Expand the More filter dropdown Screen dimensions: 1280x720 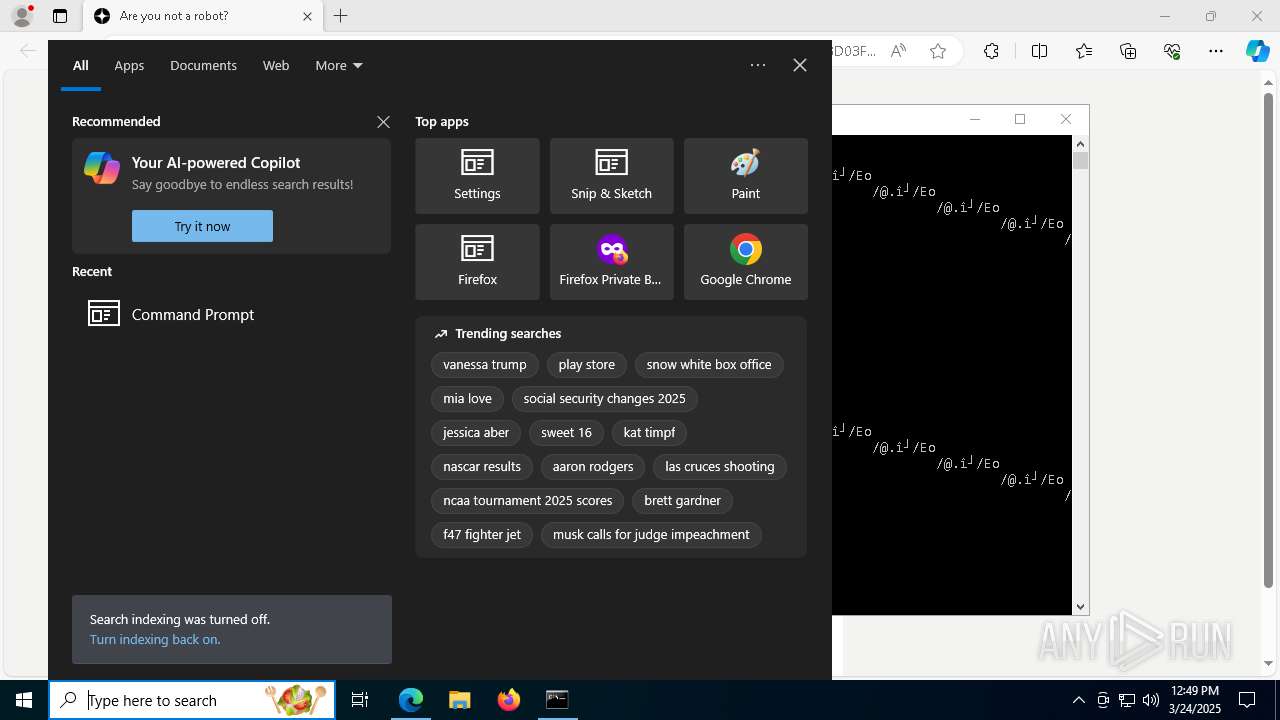(339, 66)
